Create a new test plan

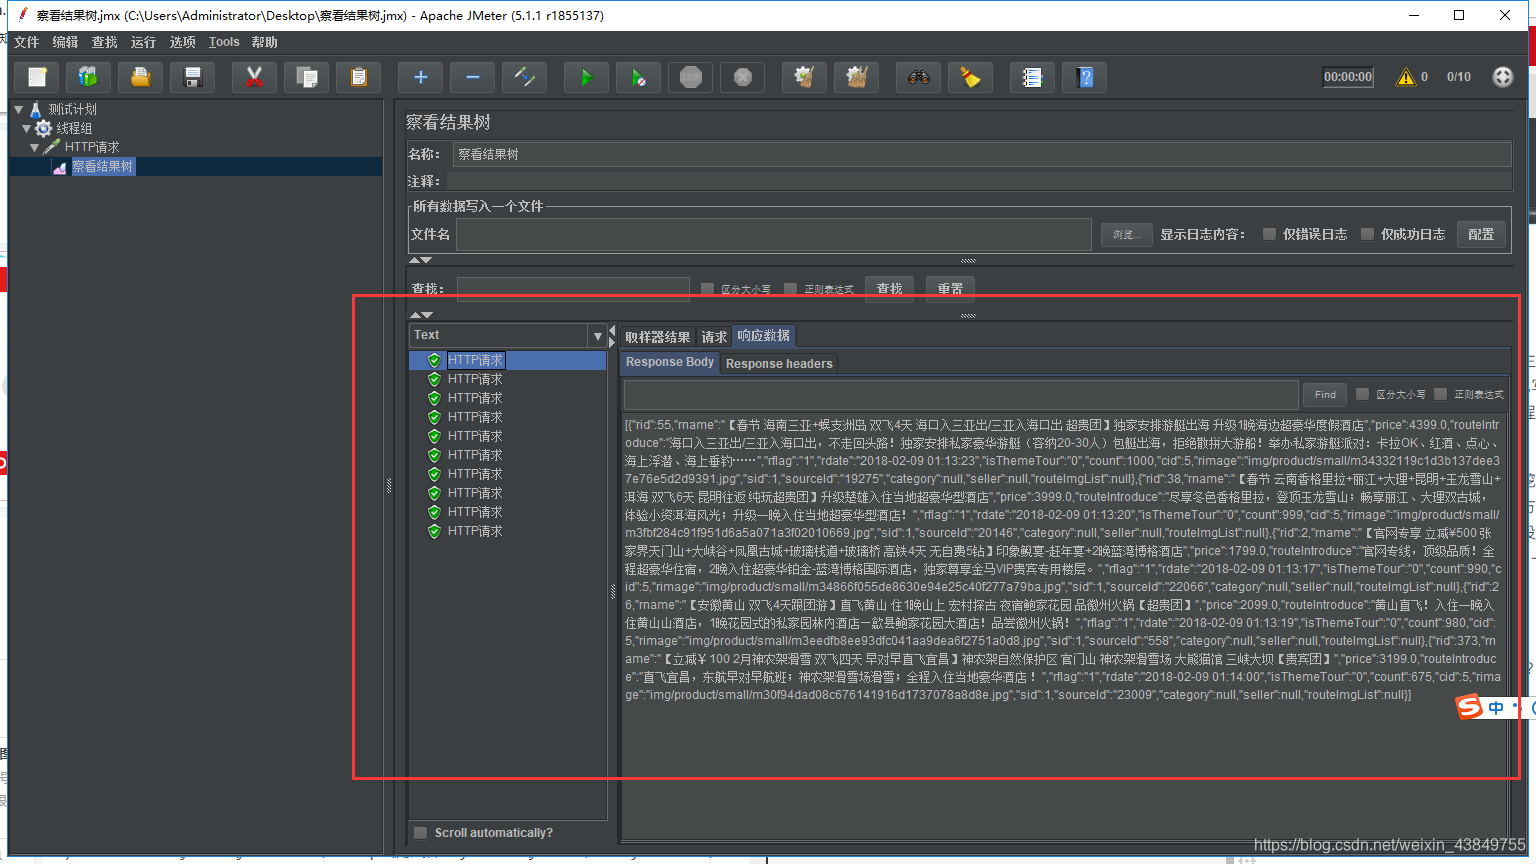click(x=37, y=77)
